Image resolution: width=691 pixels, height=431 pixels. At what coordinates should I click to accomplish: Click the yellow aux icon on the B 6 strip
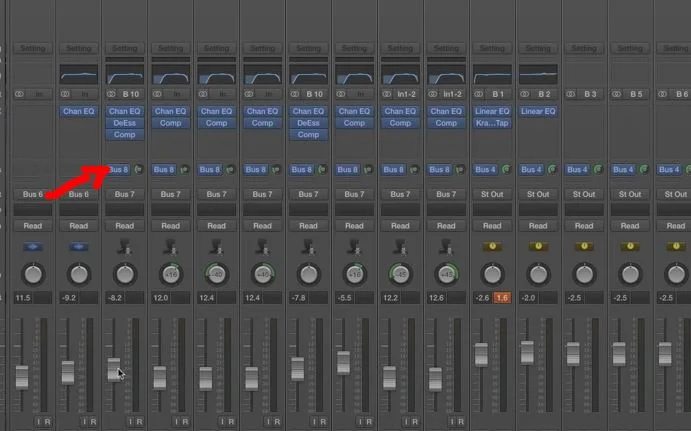pyautogui.click(x=676, y=246)
